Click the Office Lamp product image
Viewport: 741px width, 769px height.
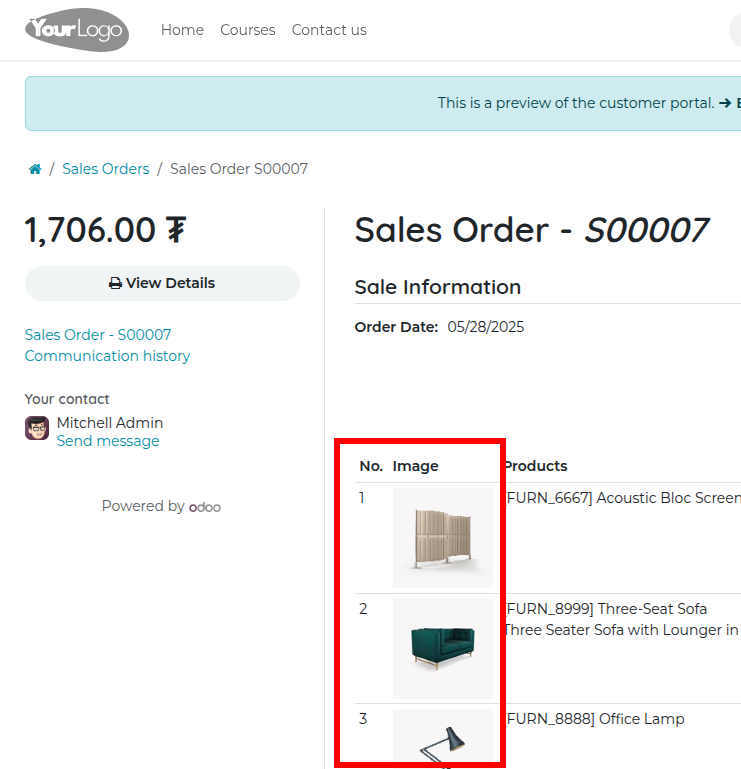point(442,738)
